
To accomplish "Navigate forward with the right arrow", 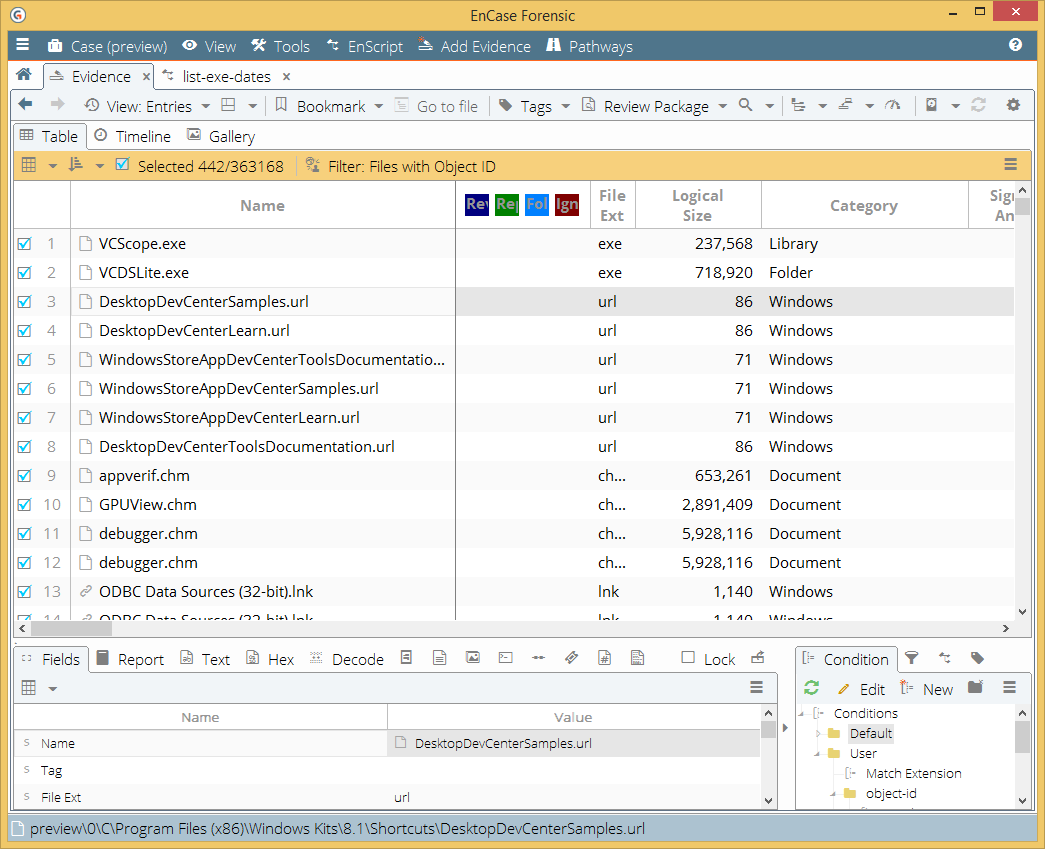I will coord(57,105).
